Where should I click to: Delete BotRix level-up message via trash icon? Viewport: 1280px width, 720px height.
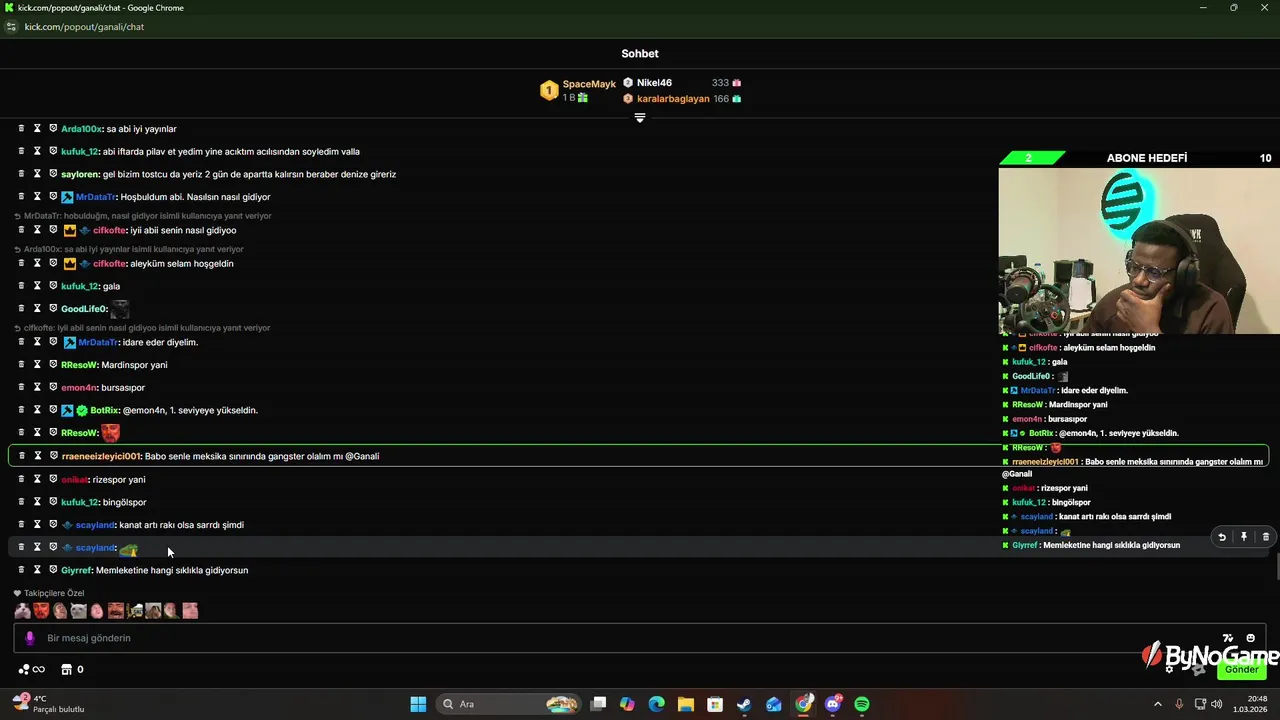tap(21, 410)
